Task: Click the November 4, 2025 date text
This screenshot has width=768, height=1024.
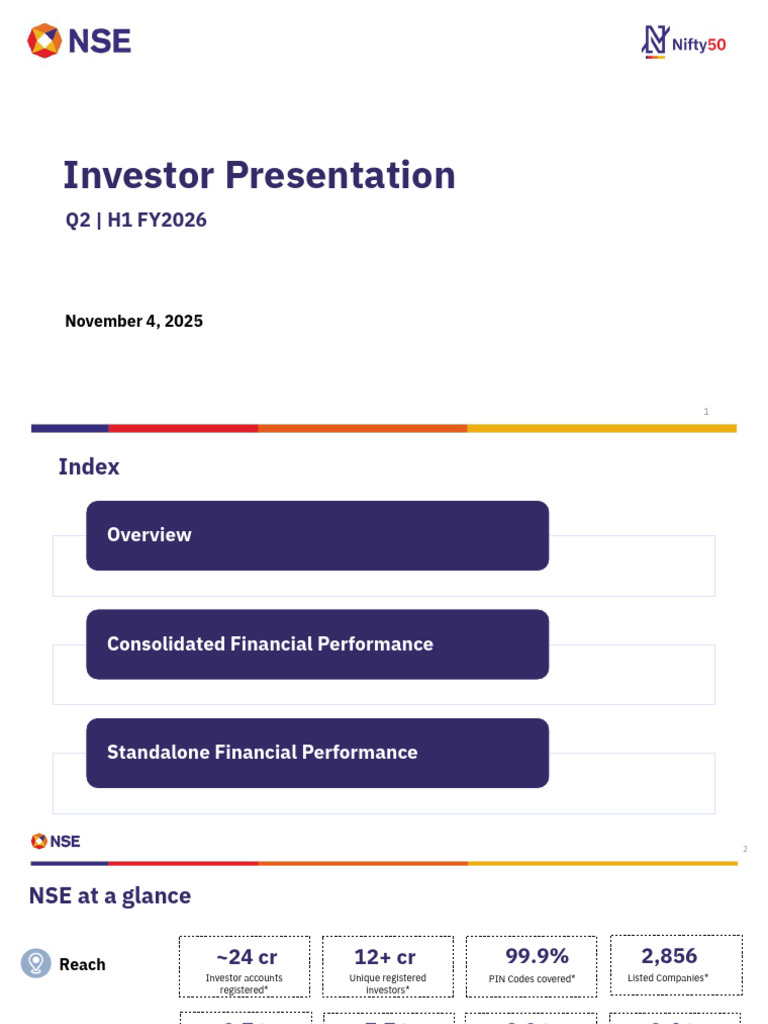Action: pos(134,321)
